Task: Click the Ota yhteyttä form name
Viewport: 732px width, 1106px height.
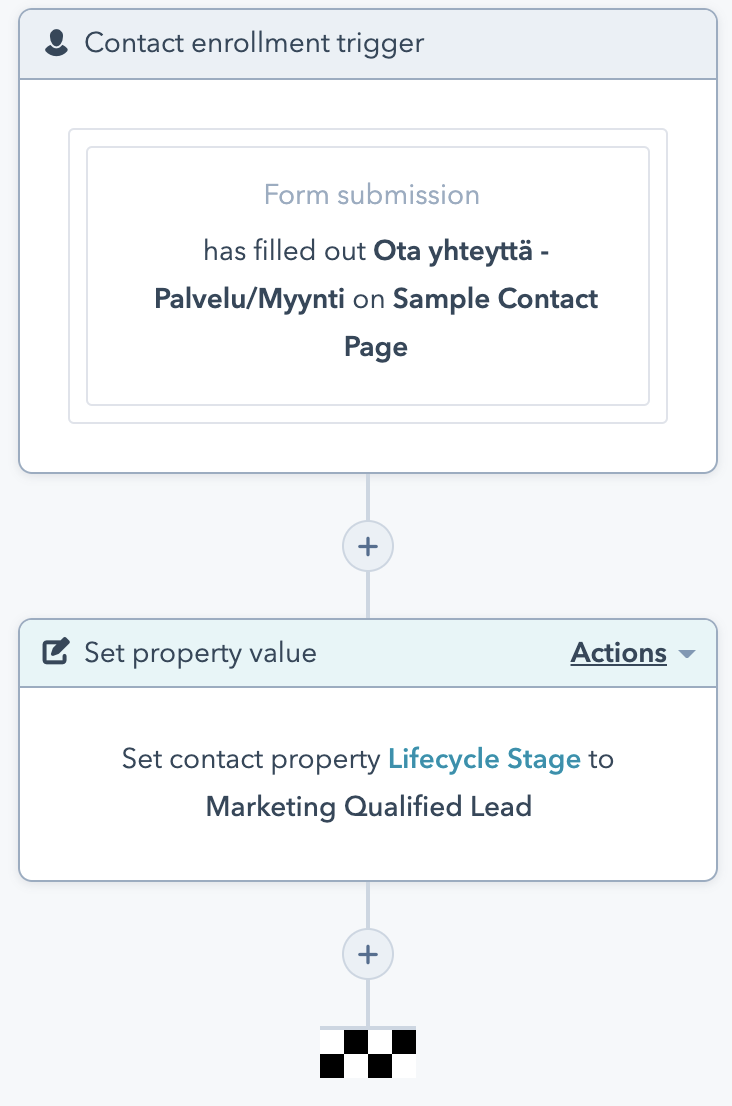Action: tap(461, 250)
